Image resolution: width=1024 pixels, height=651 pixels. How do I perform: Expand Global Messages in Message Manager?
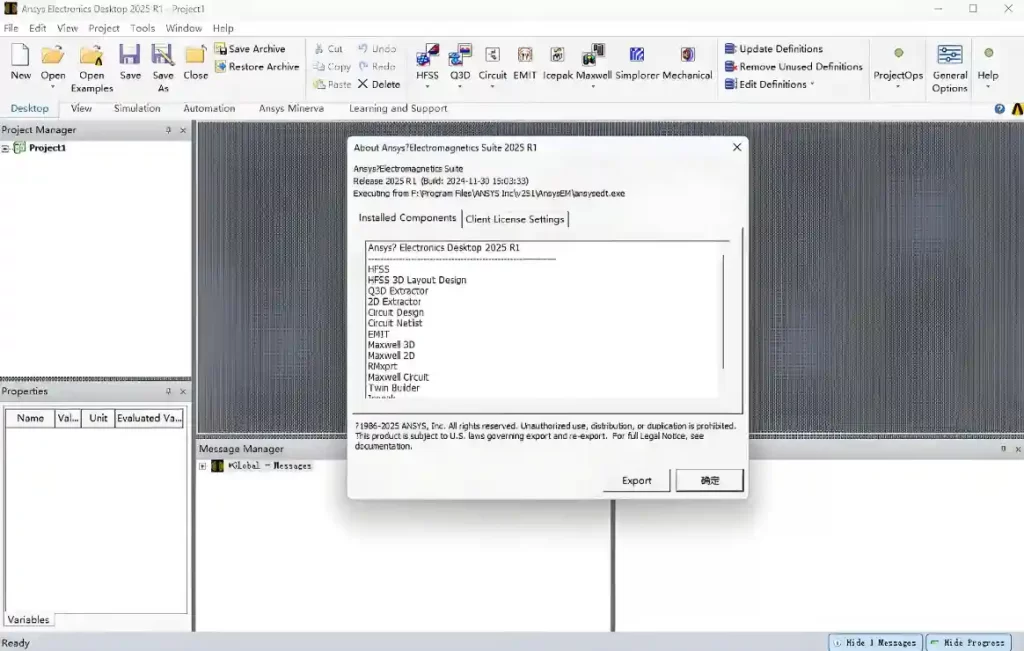[203, 466]
